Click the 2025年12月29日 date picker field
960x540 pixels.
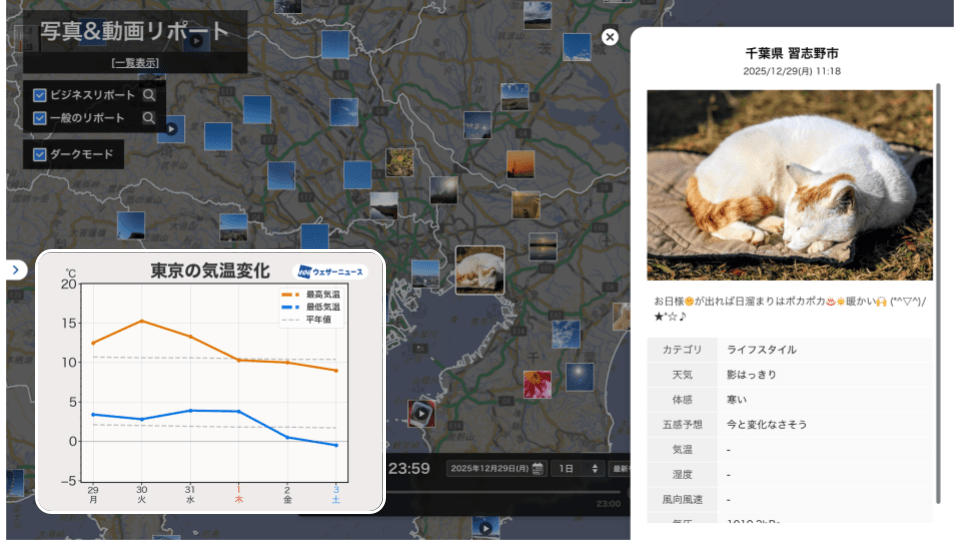(490, 468)
